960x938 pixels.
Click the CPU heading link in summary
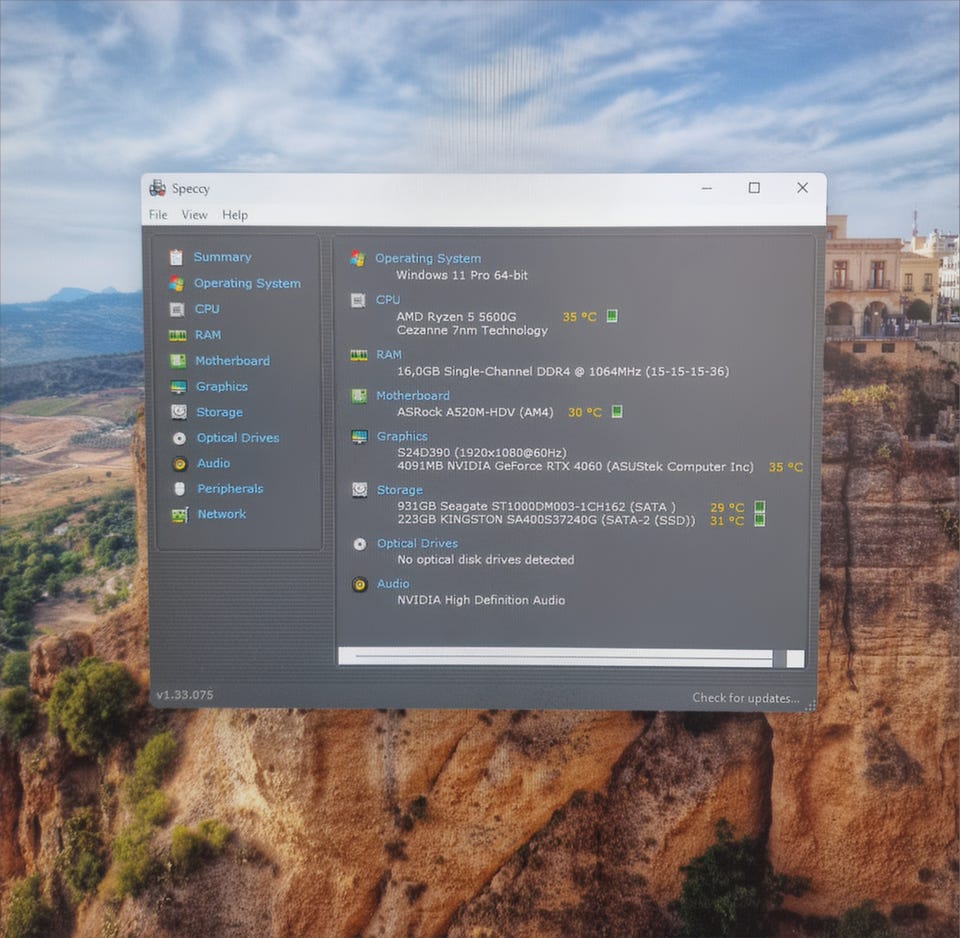[388, 300]
